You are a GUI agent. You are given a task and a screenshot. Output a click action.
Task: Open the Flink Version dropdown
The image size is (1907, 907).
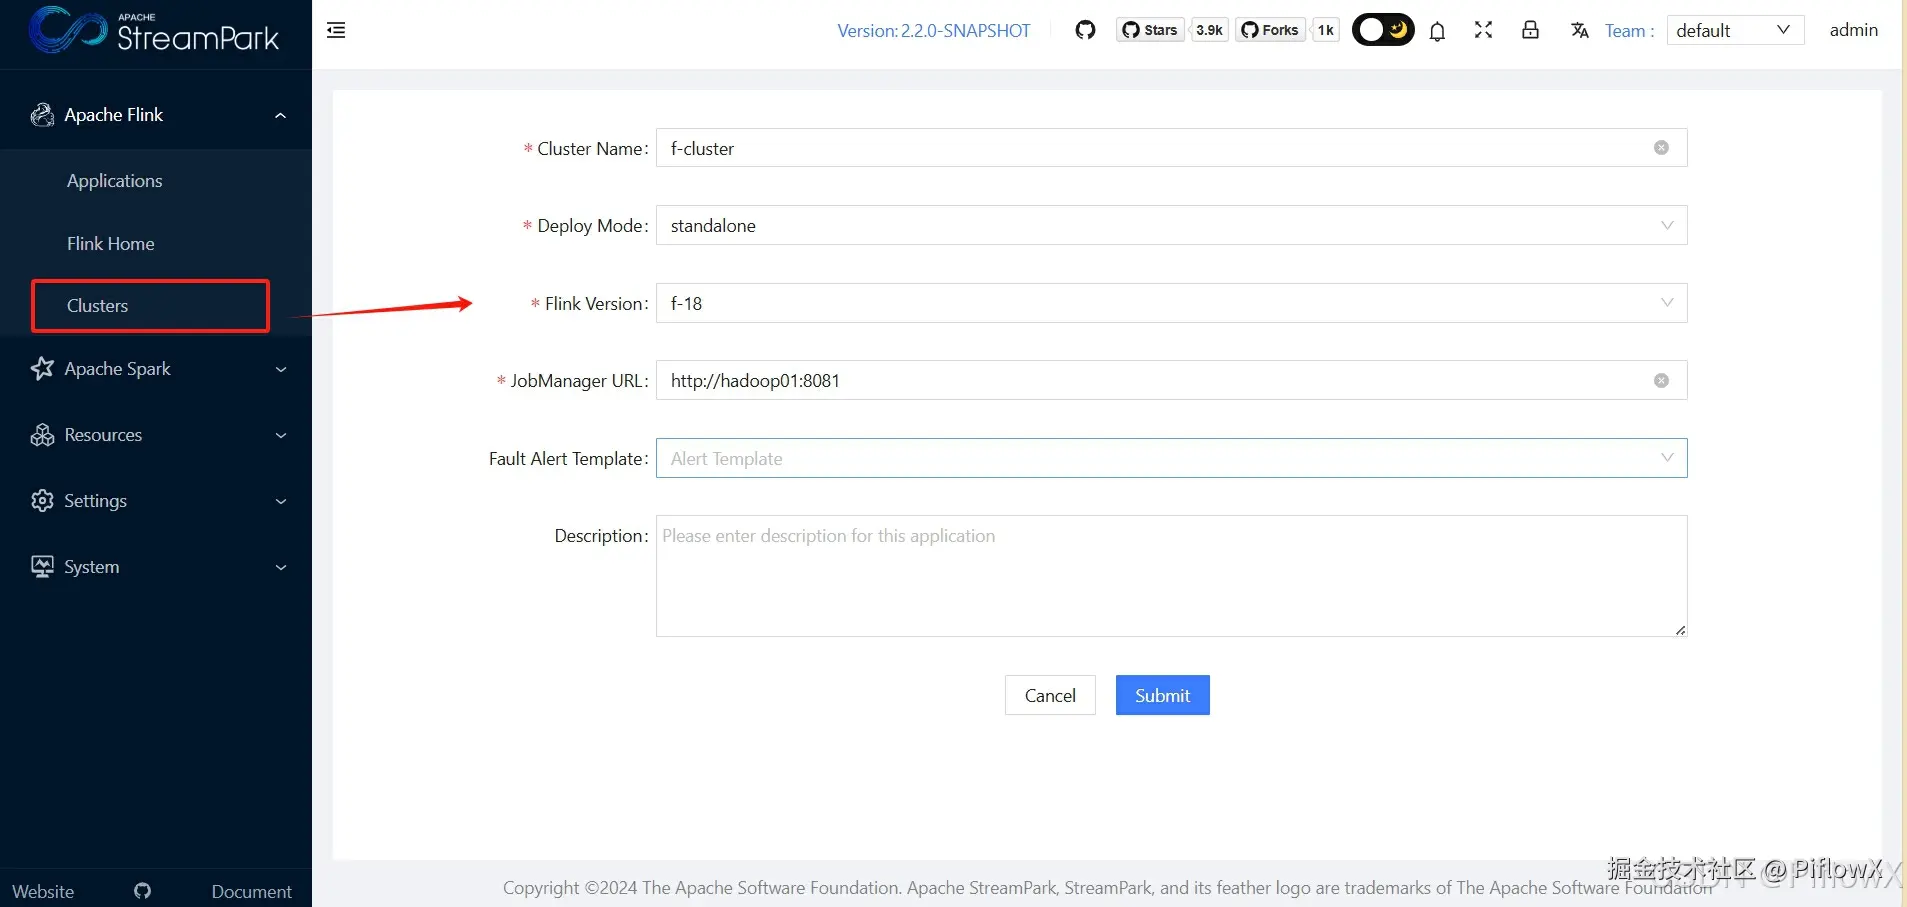coord(1171,303)
